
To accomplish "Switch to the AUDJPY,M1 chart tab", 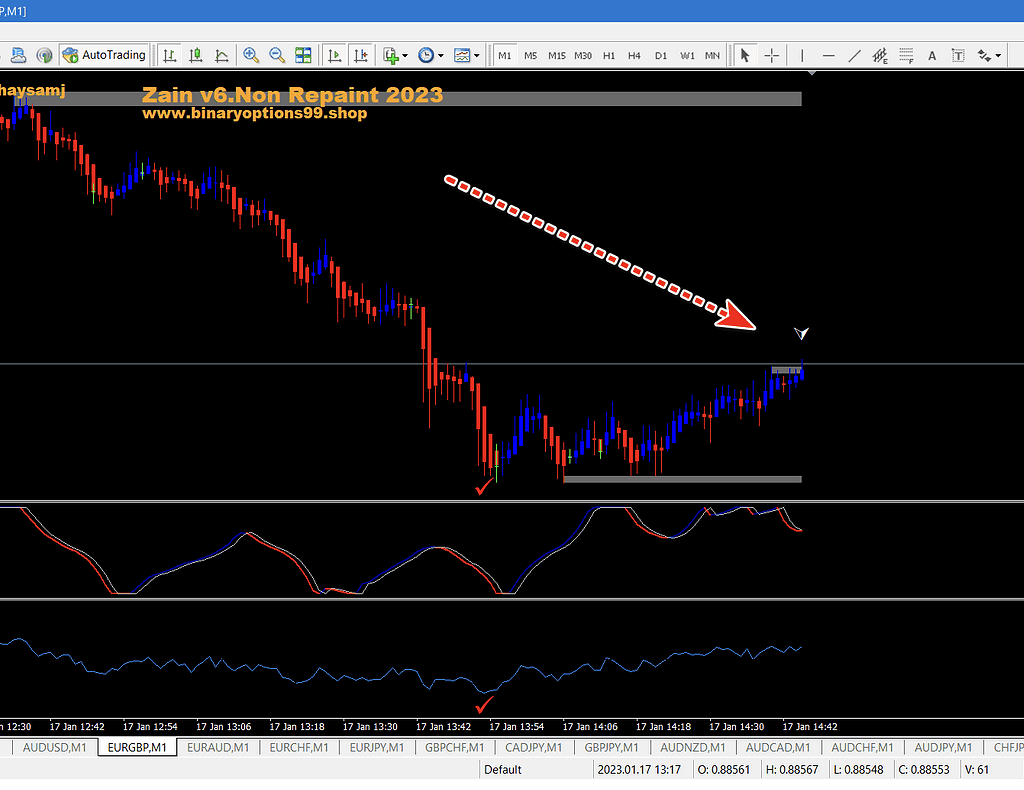I will 943,748.
